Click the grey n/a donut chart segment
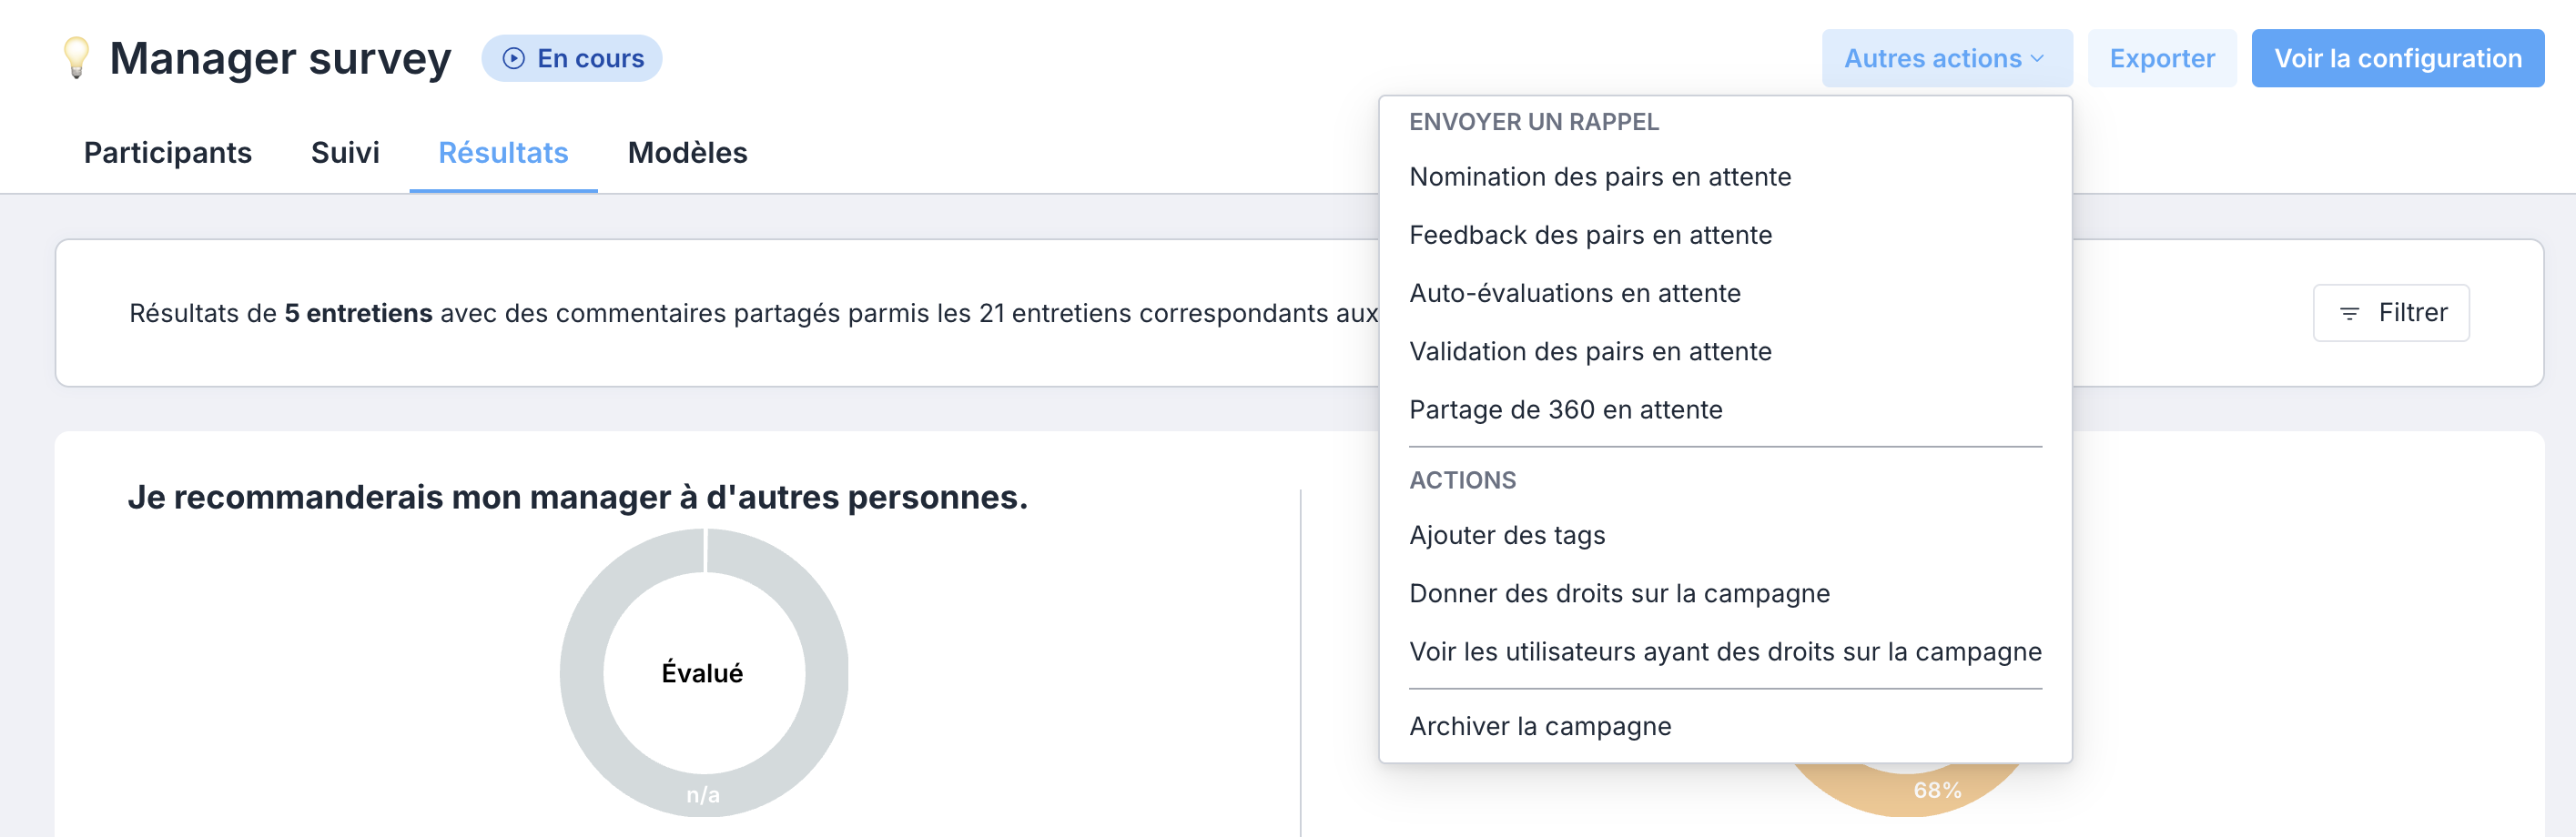The image size is (2576, 837). click(x=703, y=794)
